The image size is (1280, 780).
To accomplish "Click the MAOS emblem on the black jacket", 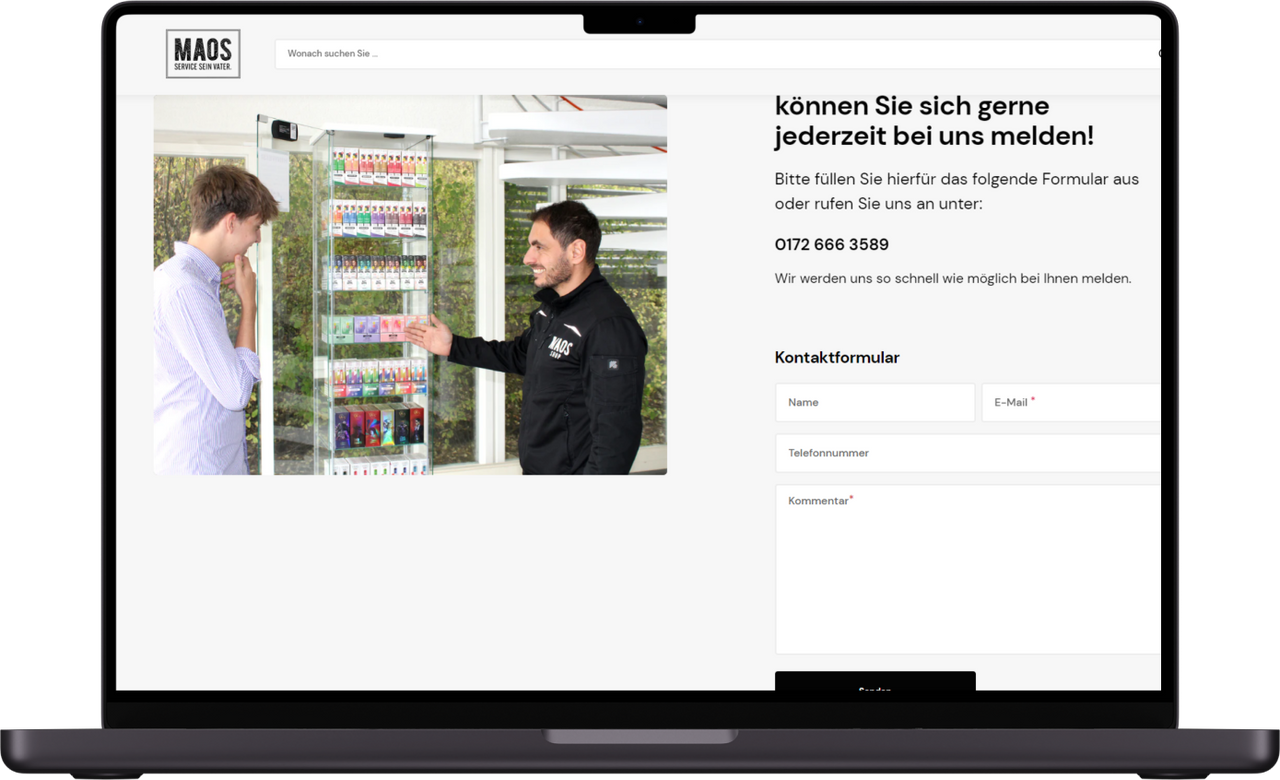I will click(x=560, y=346).
